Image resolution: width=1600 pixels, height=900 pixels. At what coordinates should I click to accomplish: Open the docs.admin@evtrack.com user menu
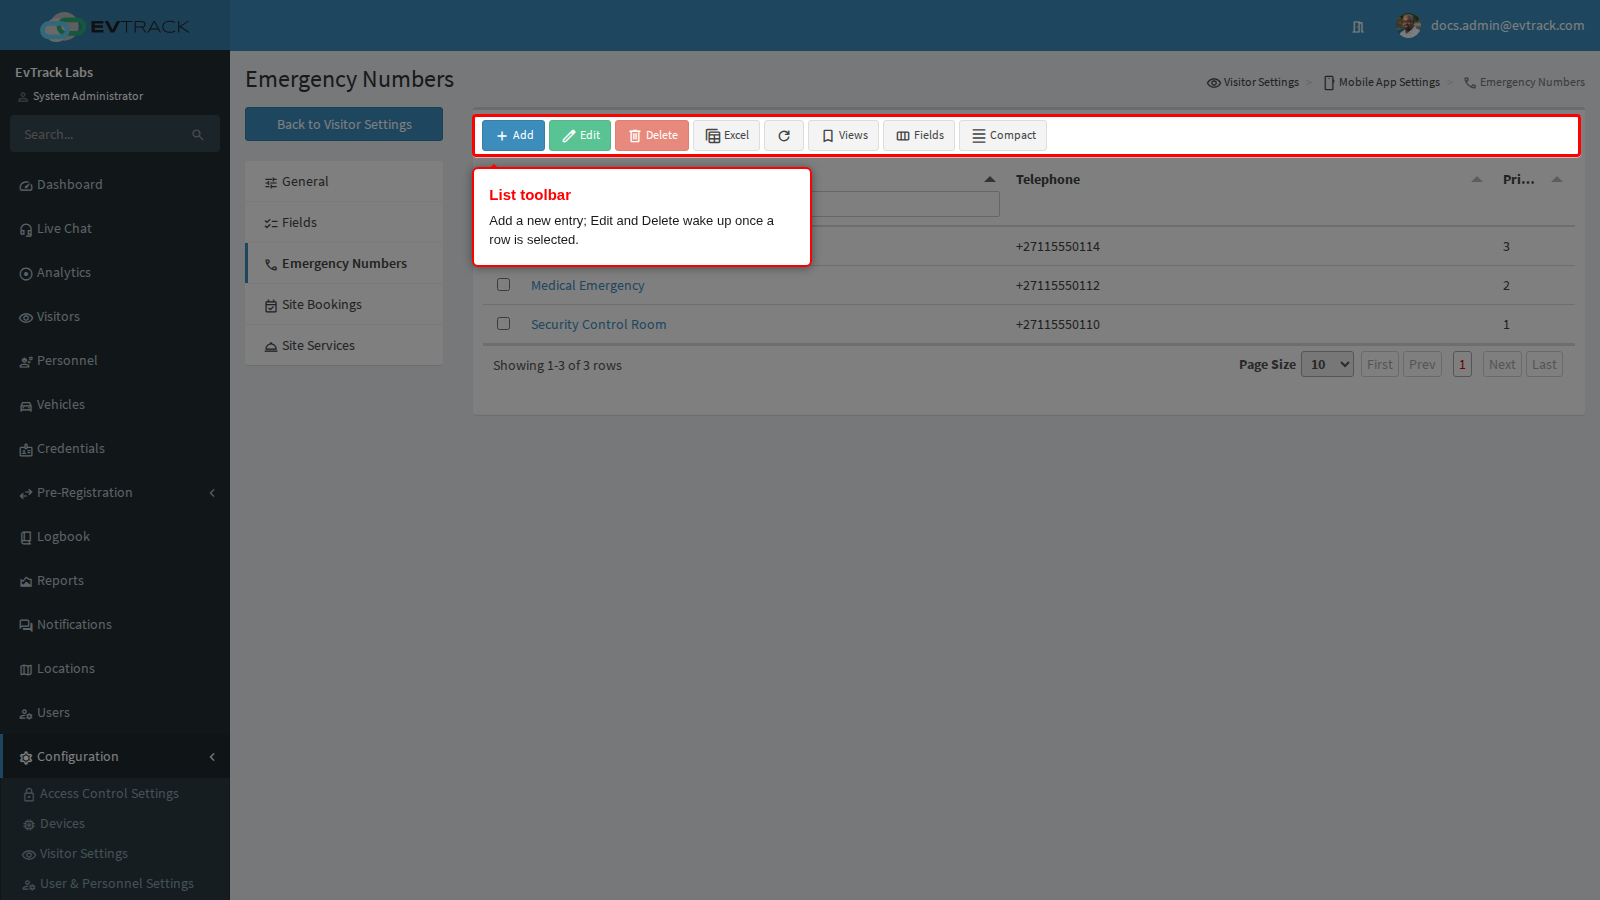point(1490,26)
